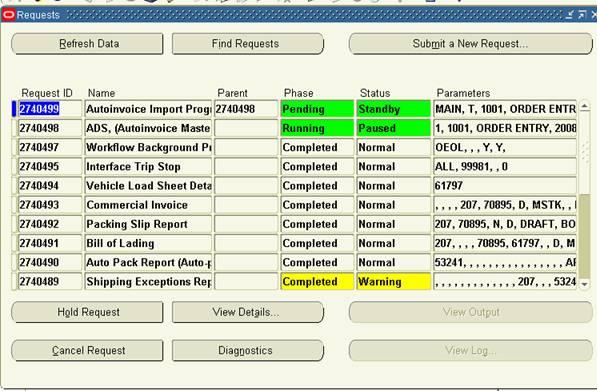Click Completed phase of Interface Trip Stop

[x=317, y=167]
